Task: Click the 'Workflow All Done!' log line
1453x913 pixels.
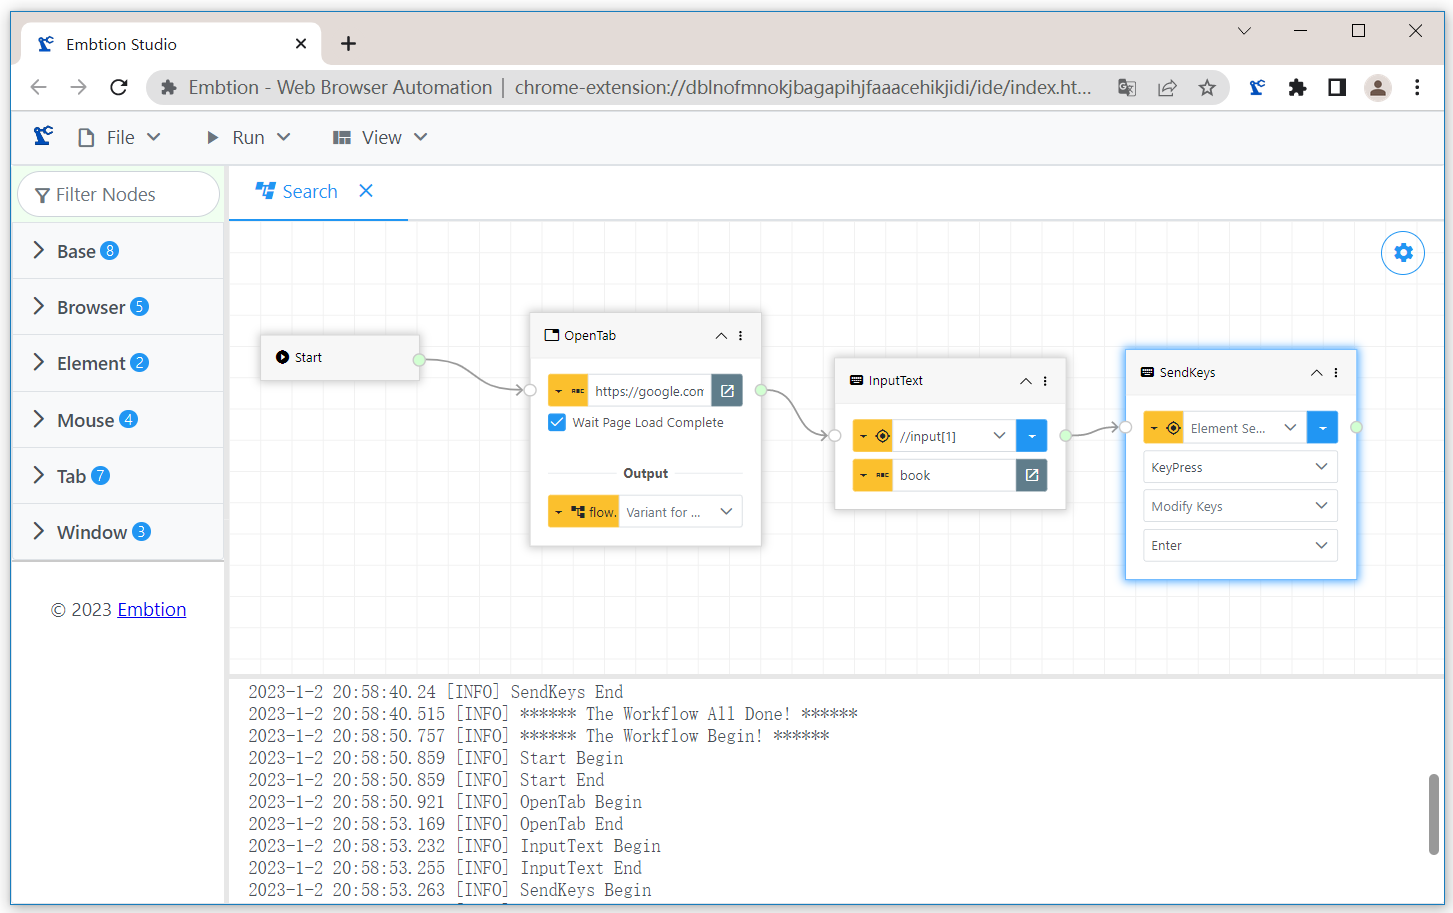Action: coord(553,714)
